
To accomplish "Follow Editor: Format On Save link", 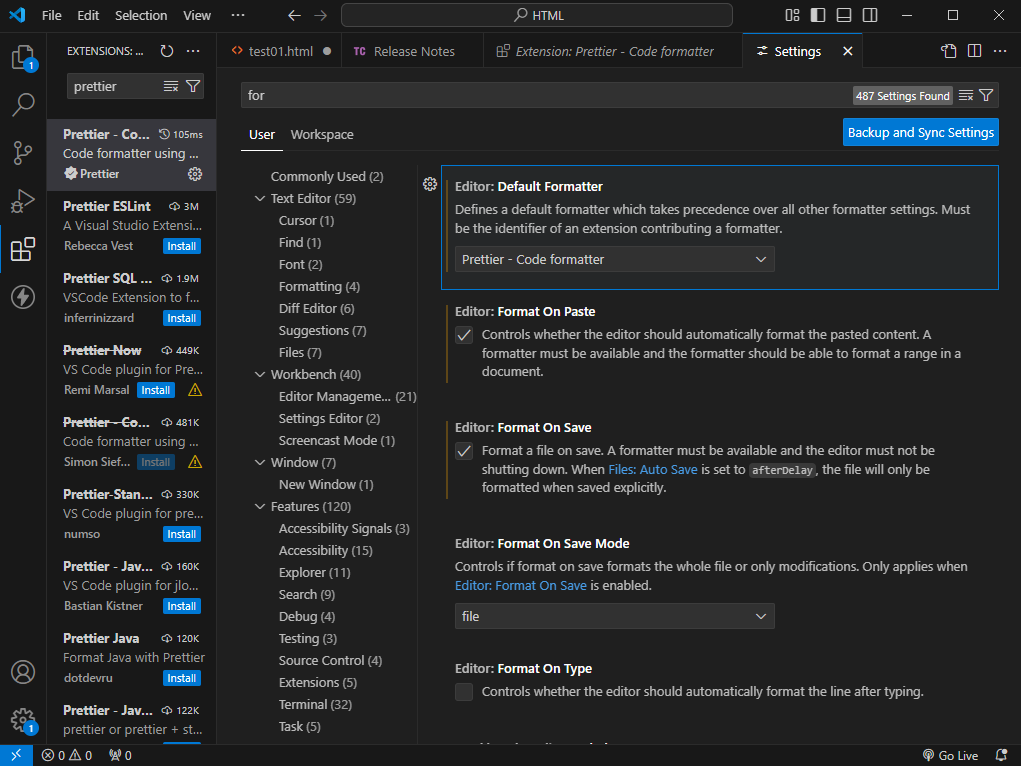I will pyautogui.click(x=520, y=586).
